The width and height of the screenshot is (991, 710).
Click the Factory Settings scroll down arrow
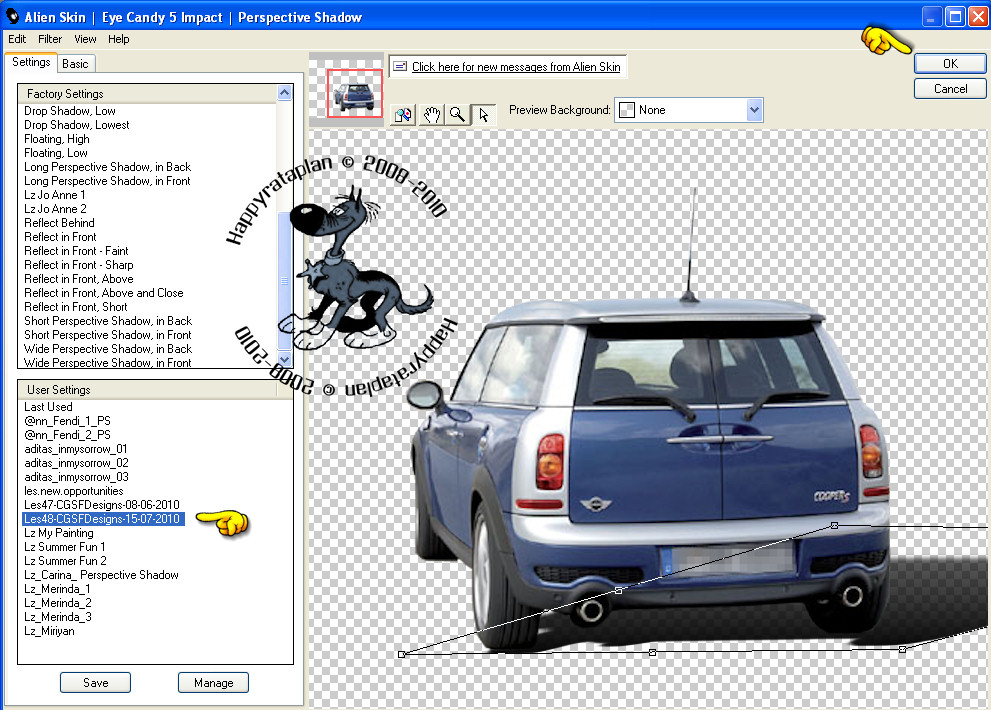284,360
